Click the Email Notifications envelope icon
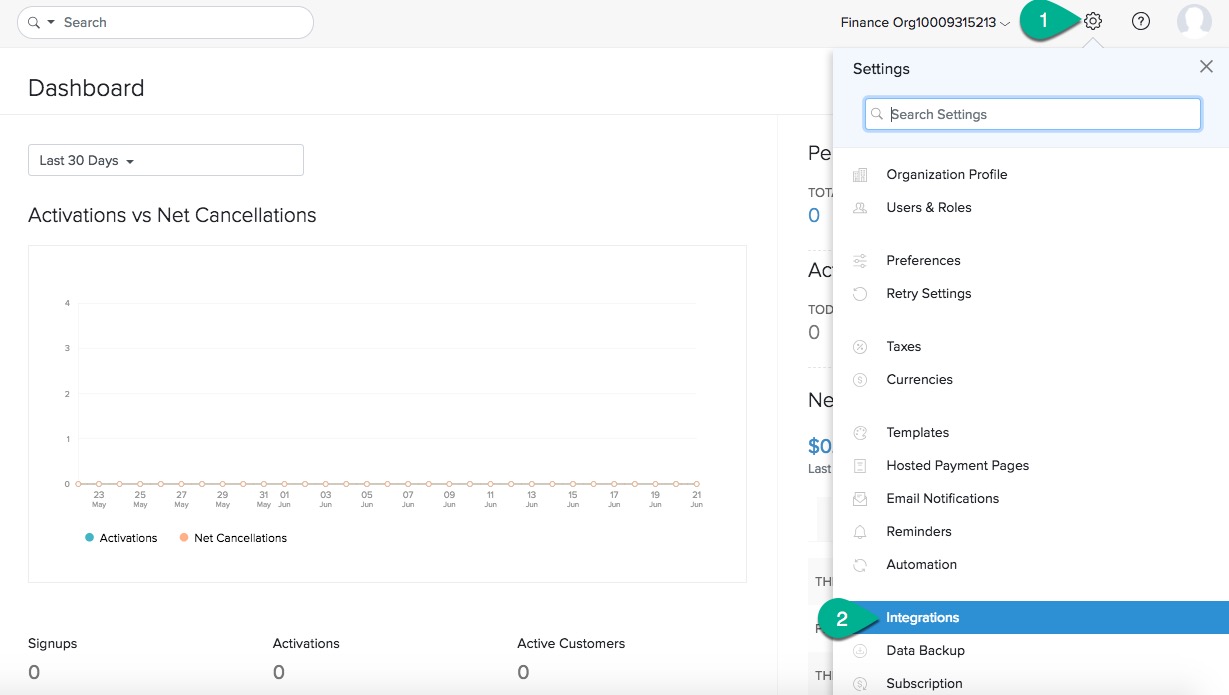The width and height of the screenshot is (1229, 695). (x=860, y=499)
